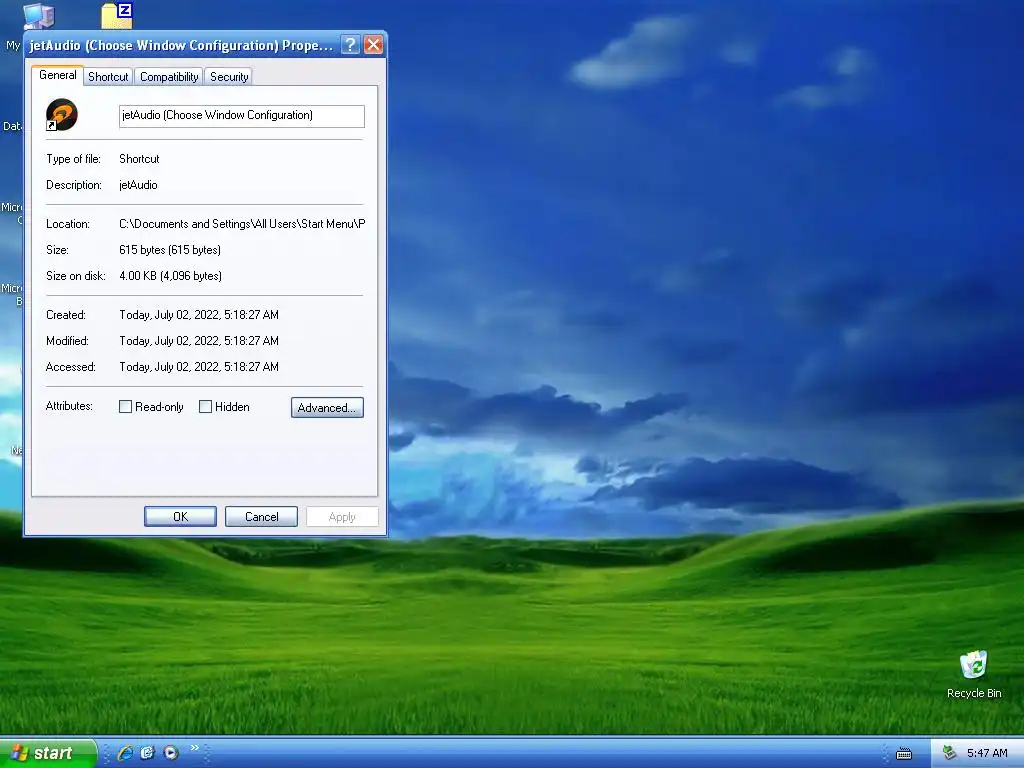Close the jetAudio properties window
The width and height of the screenshot is (1024, 768).
click(374, 44)
